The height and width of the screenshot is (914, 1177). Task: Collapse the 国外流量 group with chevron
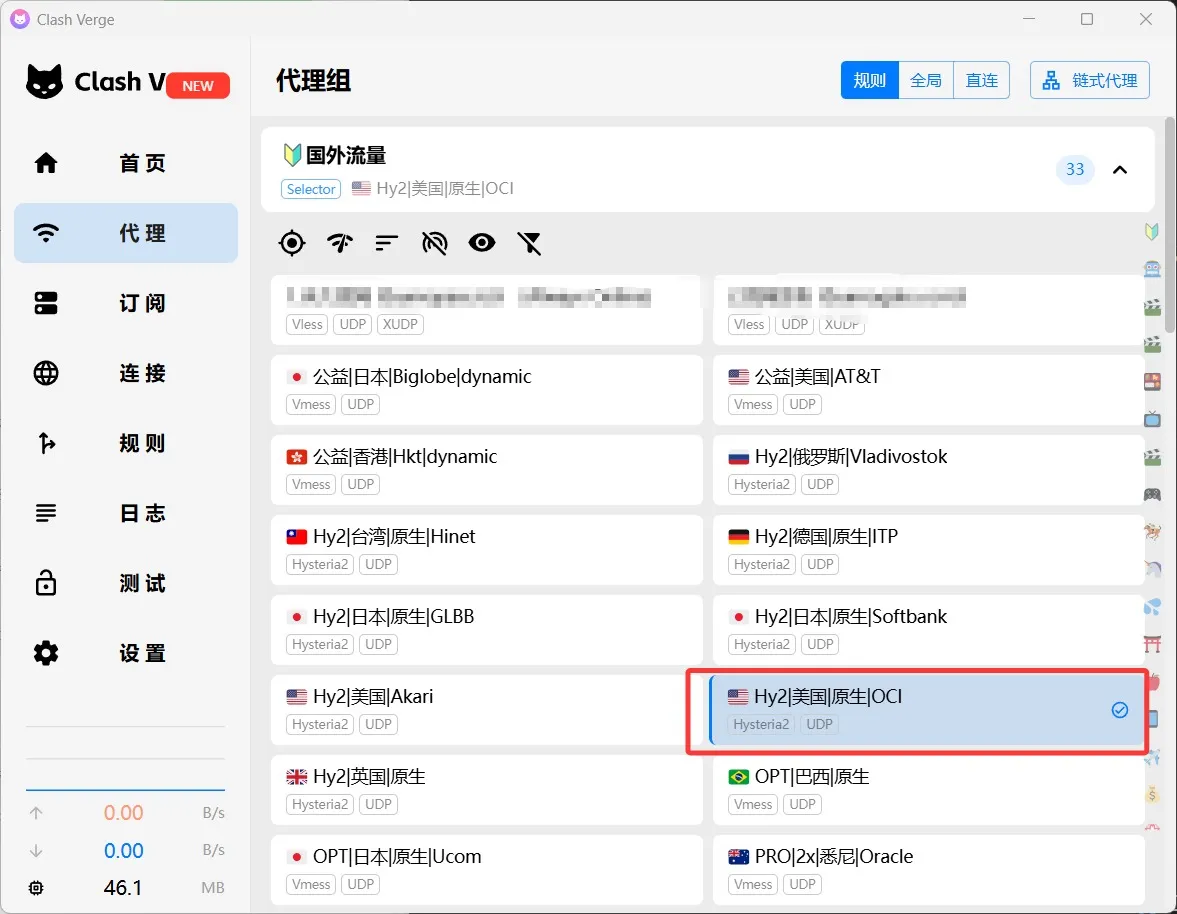point(1119,170)
